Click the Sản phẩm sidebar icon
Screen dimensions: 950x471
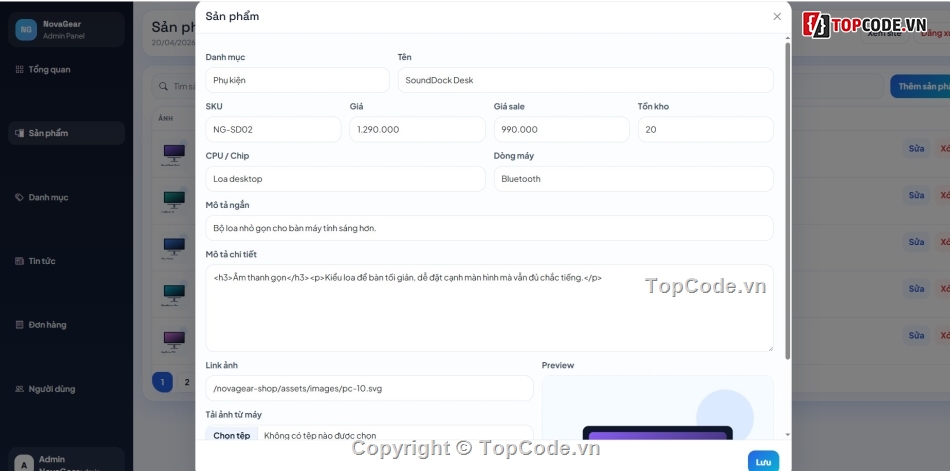coord(19,133)
